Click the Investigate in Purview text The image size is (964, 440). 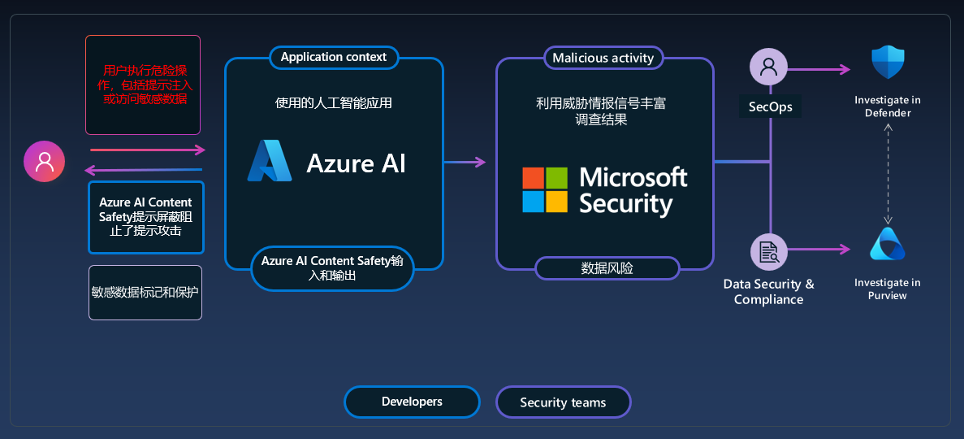click(x=887, y=289)
